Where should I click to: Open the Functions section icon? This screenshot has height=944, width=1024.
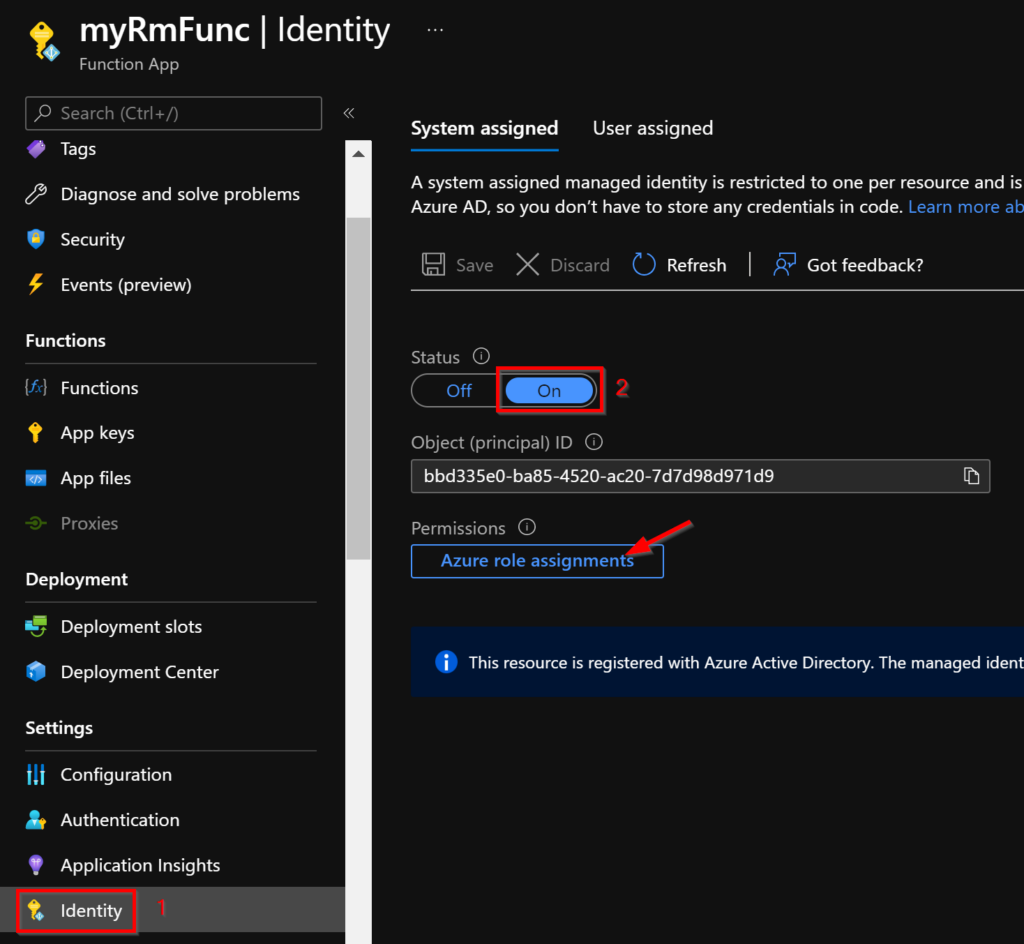(x=37, y=388)
